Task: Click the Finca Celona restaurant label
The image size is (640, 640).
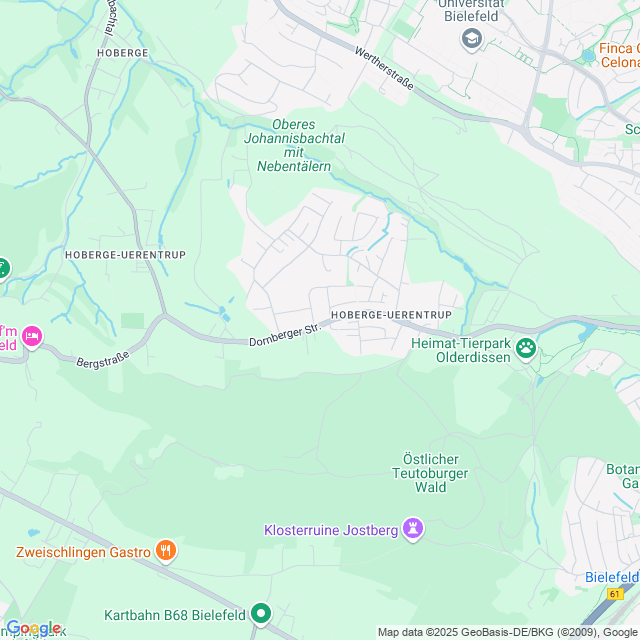Action: (x=619, y=55)
